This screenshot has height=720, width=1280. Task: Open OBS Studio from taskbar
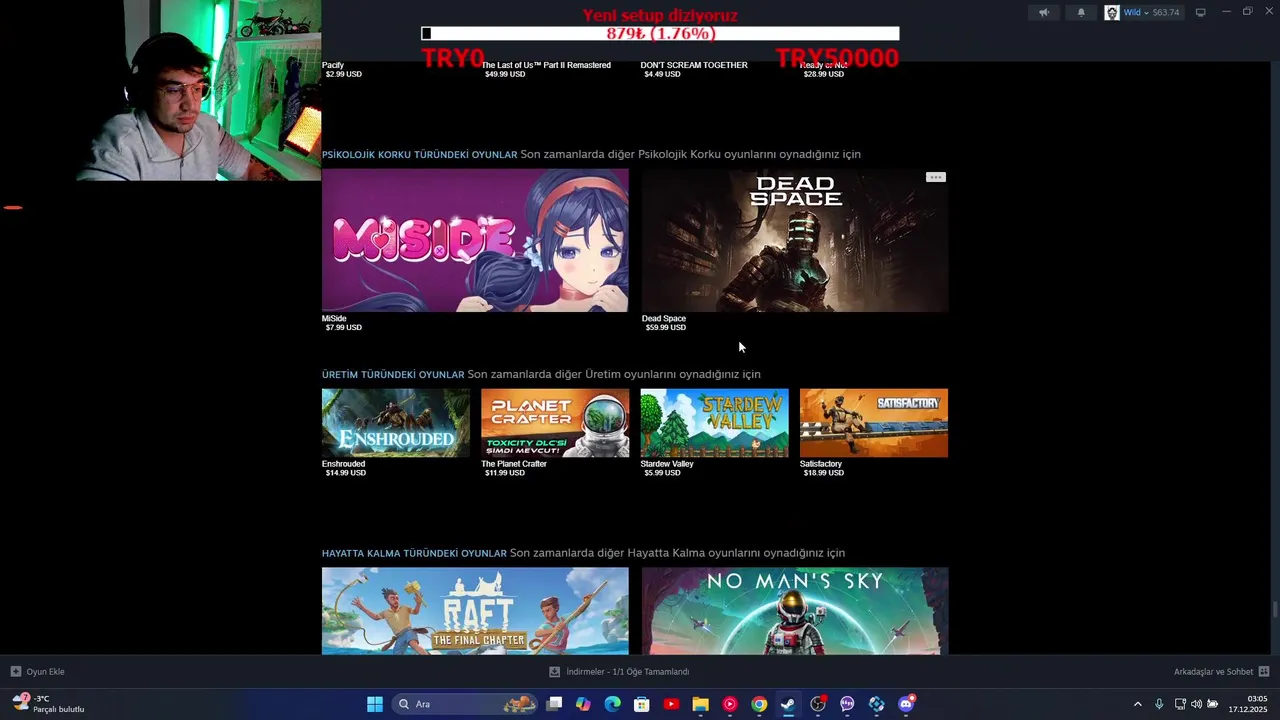point(818,704)
